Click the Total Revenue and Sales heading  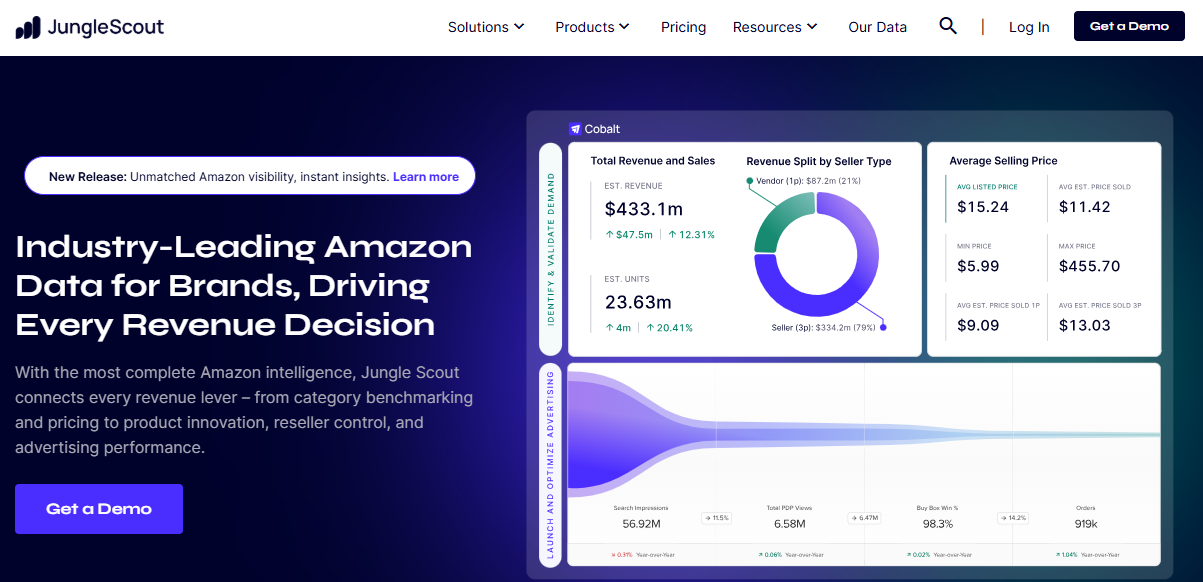(x=653, y=160)
